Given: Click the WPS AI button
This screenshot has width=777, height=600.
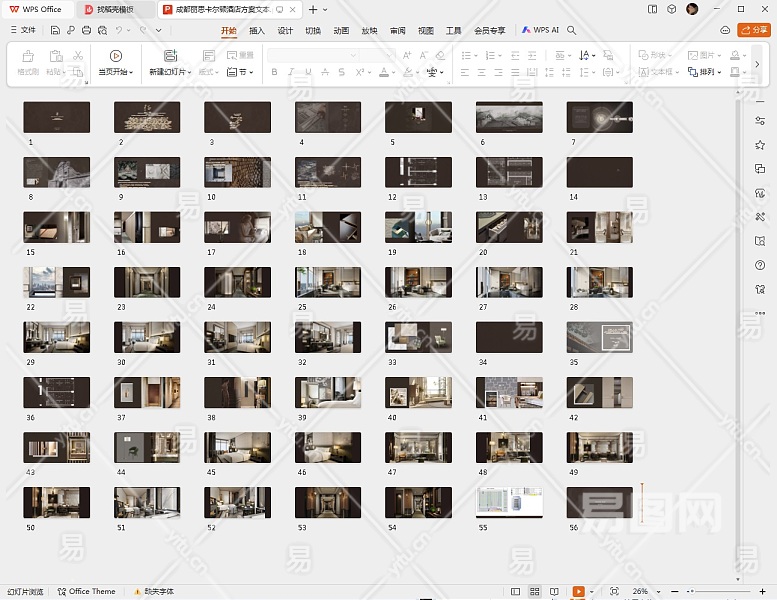Looking at the screenshot, I should [540, 31].
